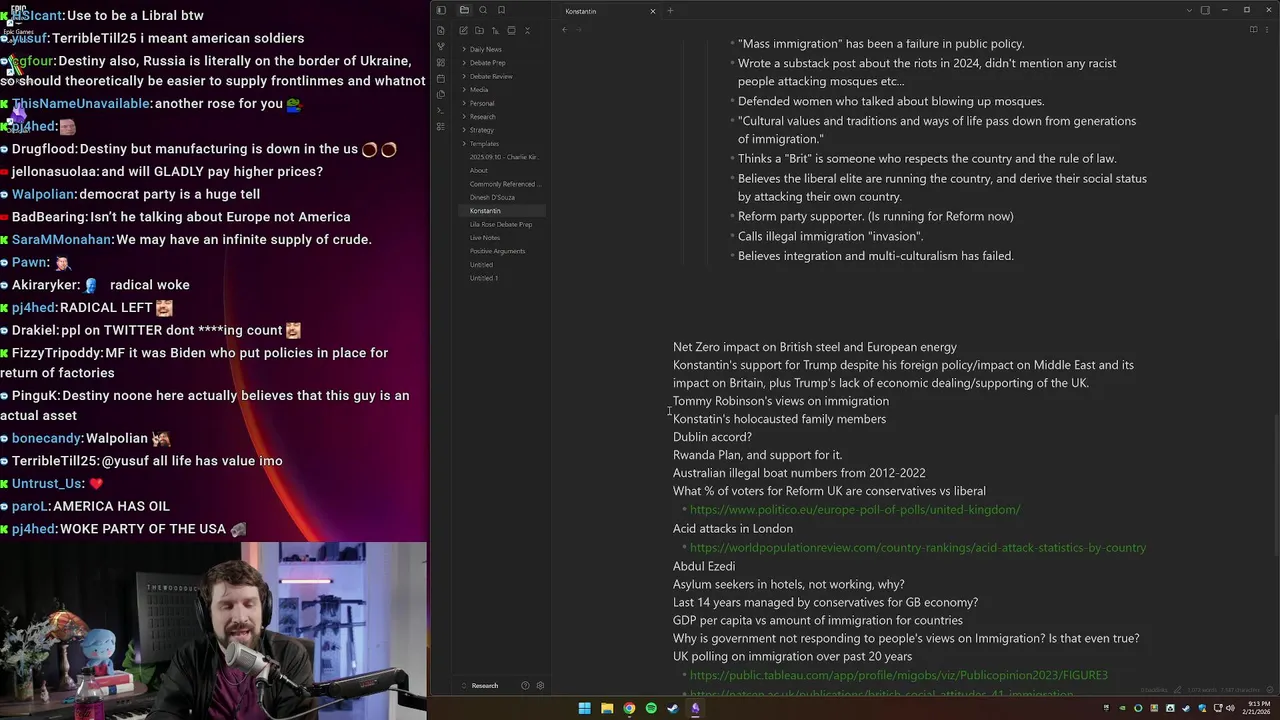This screenshot has height=720, width=1280.
Task: Click the 'Dublin accord?' line
Action: point(712,437)
